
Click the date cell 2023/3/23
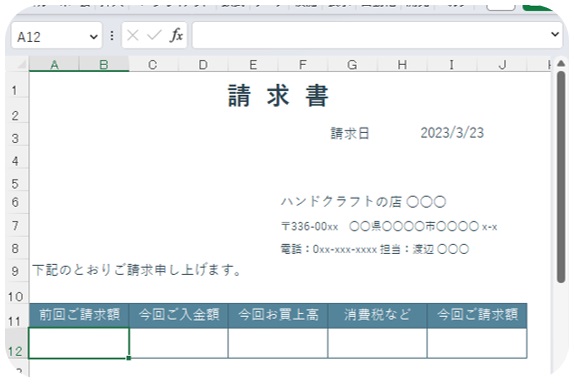click(452, 133)
